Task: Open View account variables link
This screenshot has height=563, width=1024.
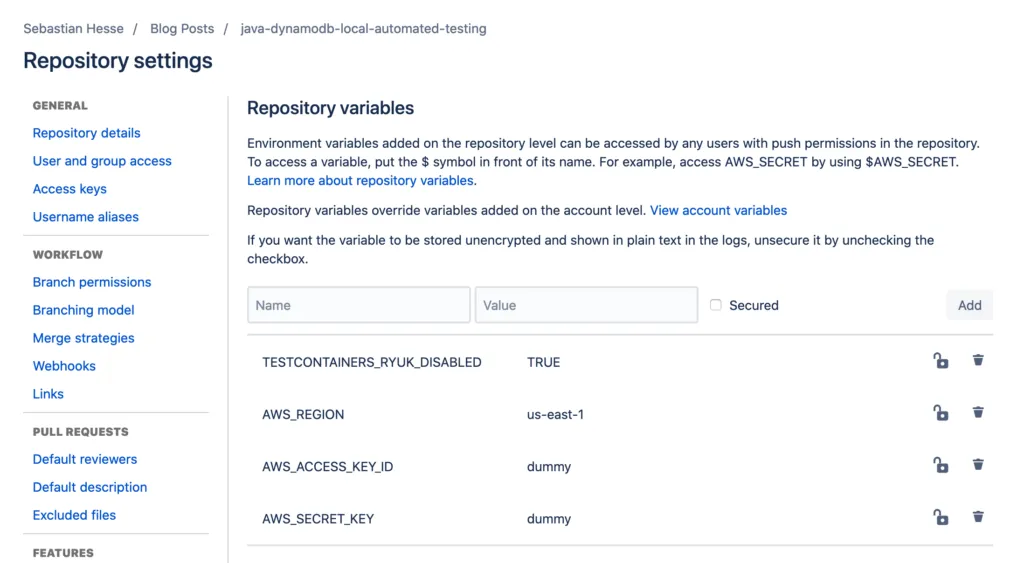Action: click(x=718, y=210)
